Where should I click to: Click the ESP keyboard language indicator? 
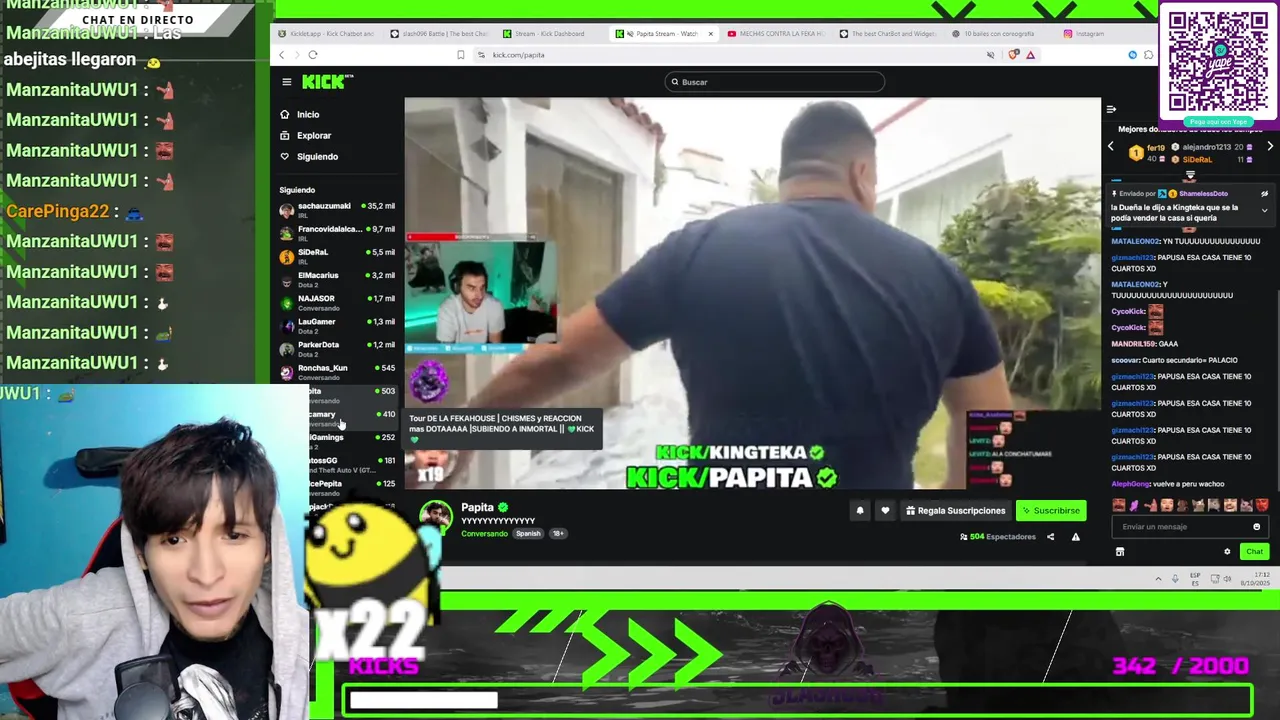coord(1195,578)
